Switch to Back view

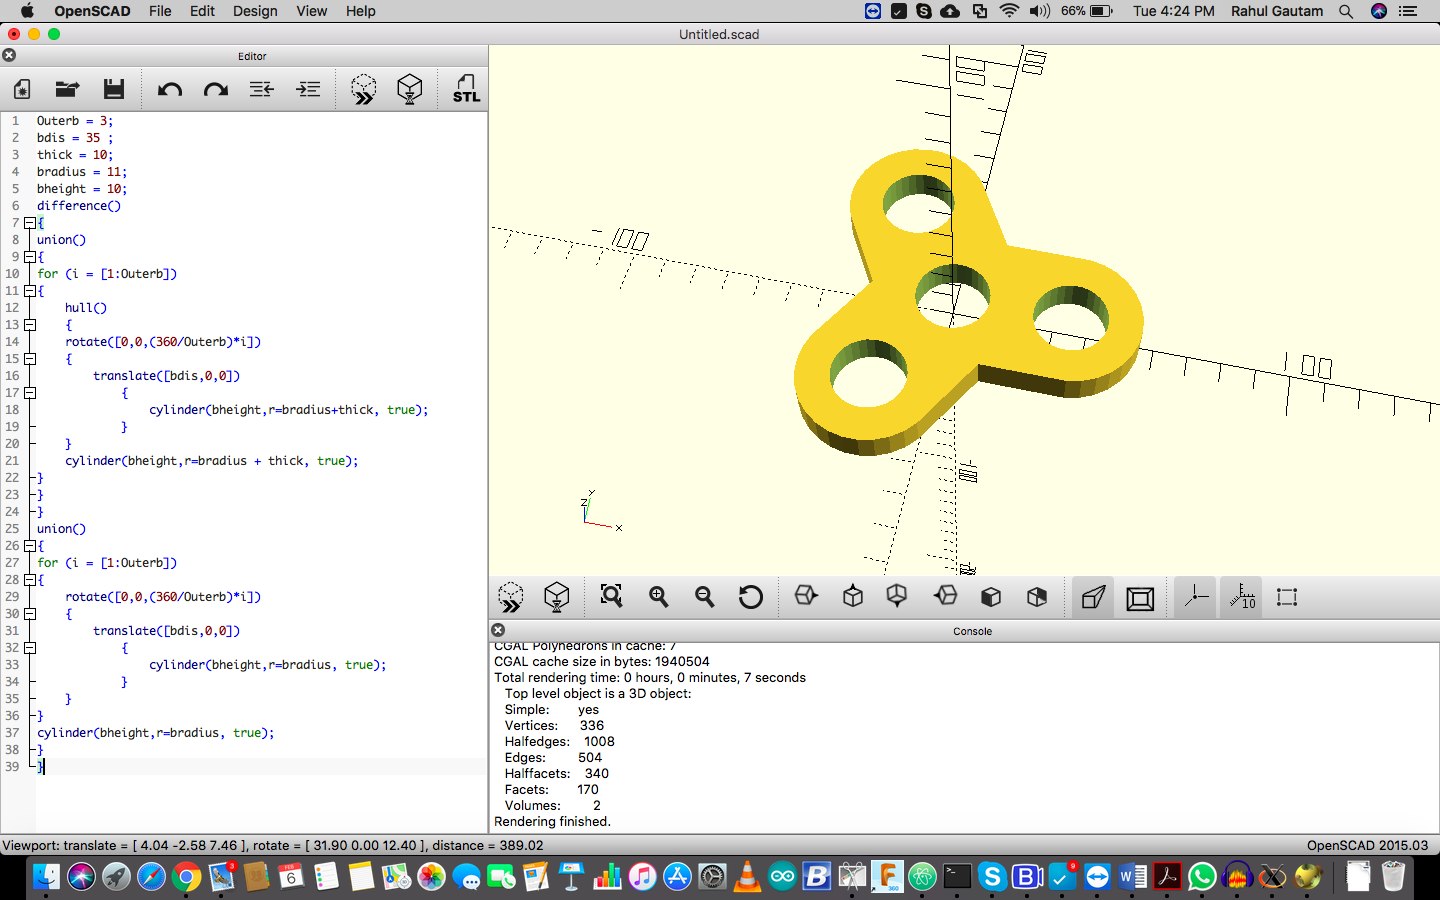(x=1037, y=597)
